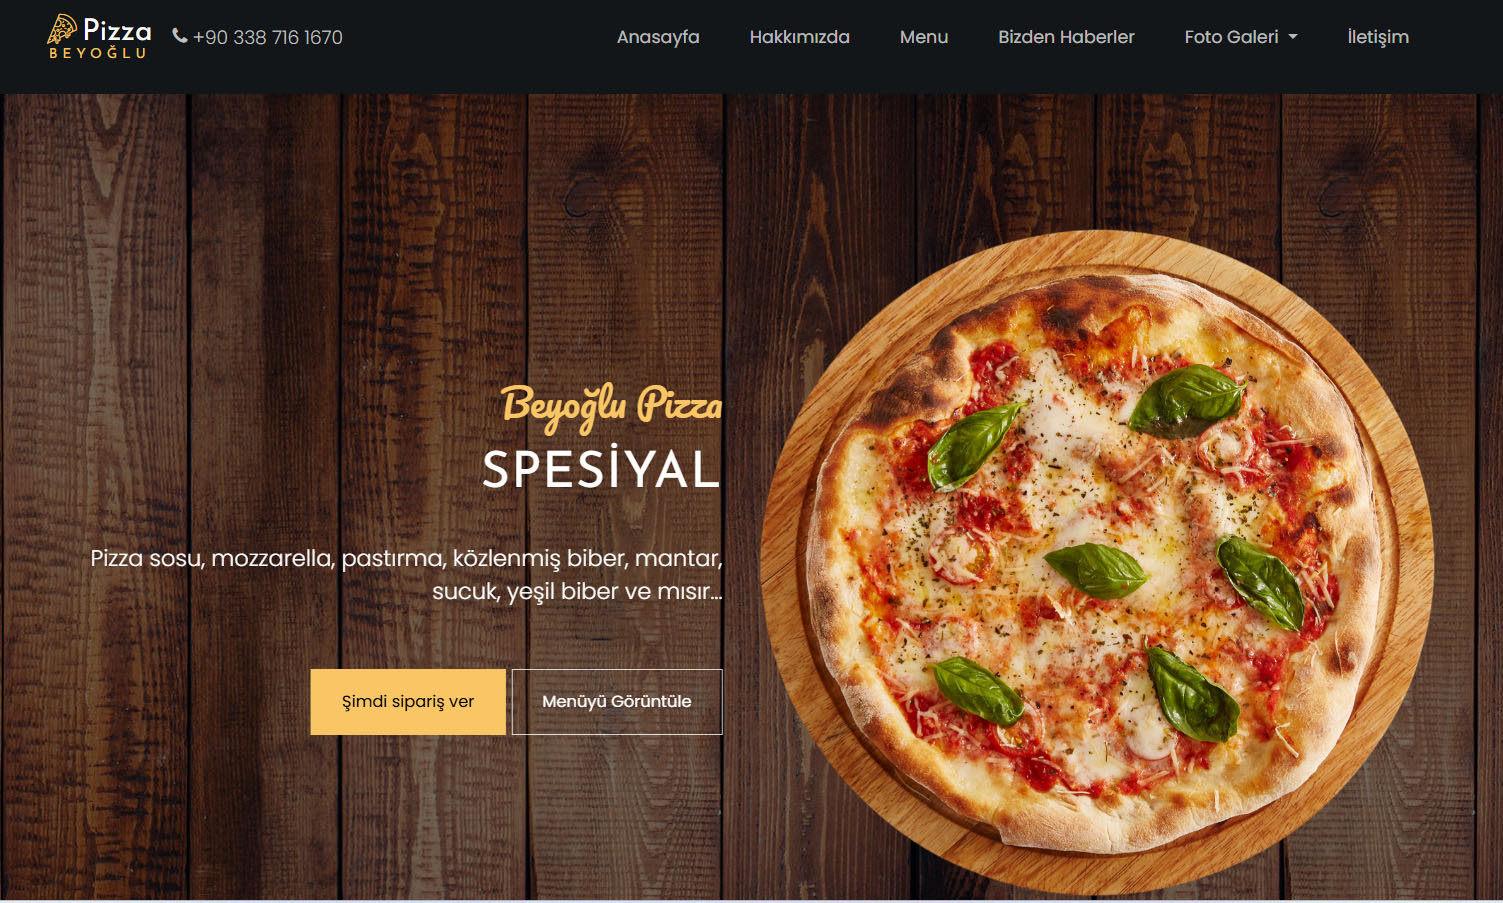1503x903 pixels.
Task: Click the SPESİYAL heading
Action: click(601, 469)
